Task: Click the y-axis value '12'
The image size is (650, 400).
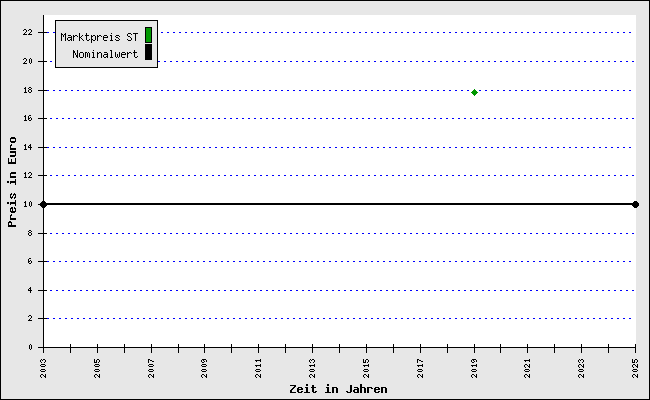Action: tap(28, 176)
